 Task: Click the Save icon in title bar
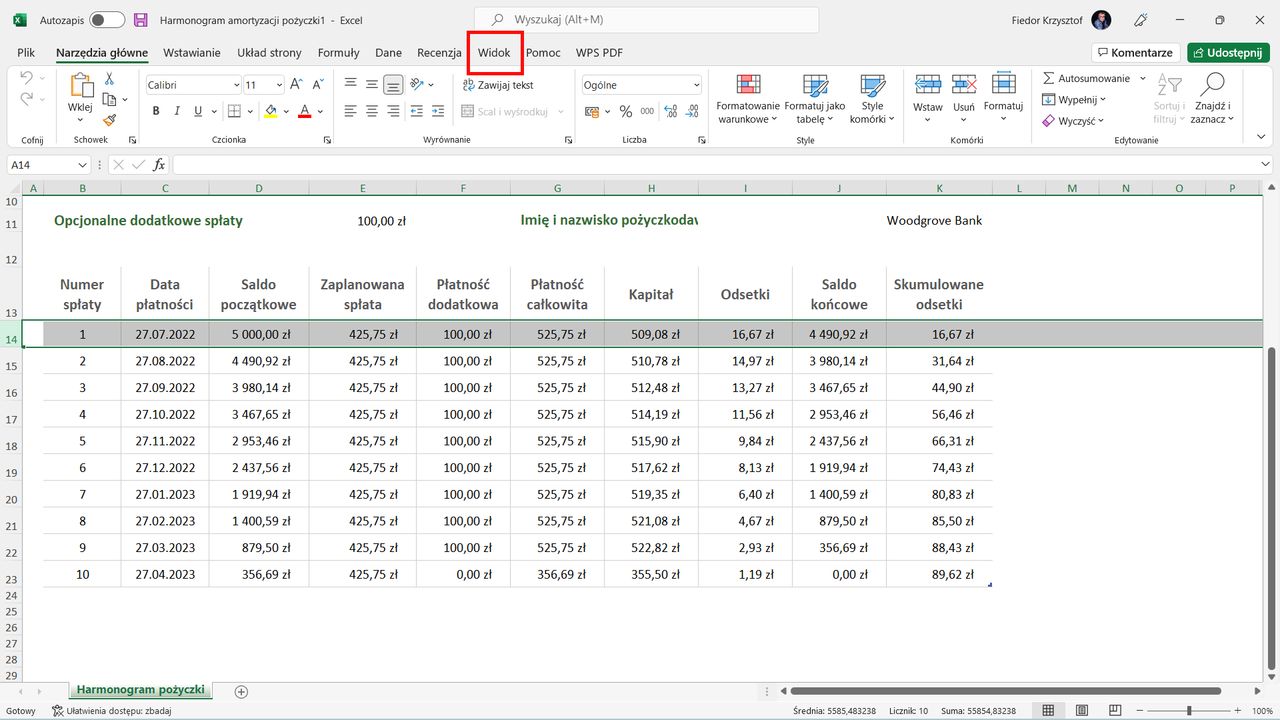pyautogui.click(x=140, y=19)
